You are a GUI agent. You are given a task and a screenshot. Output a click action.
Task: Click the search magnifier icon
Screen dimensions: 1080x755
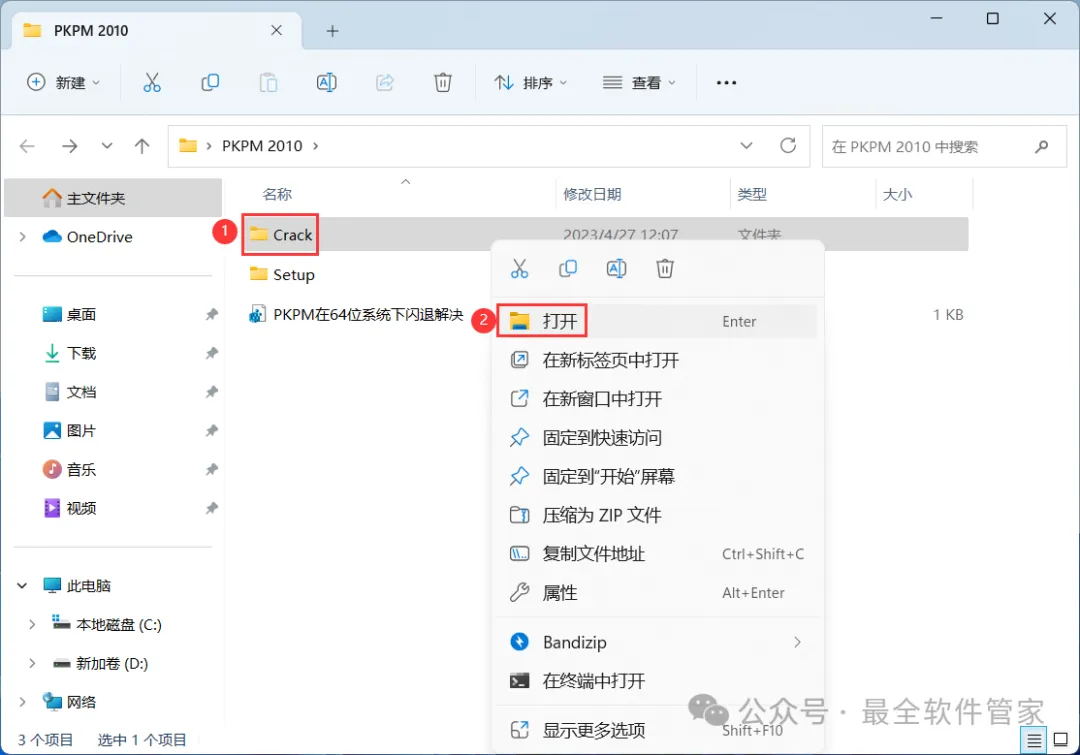tap(1041, 146)
